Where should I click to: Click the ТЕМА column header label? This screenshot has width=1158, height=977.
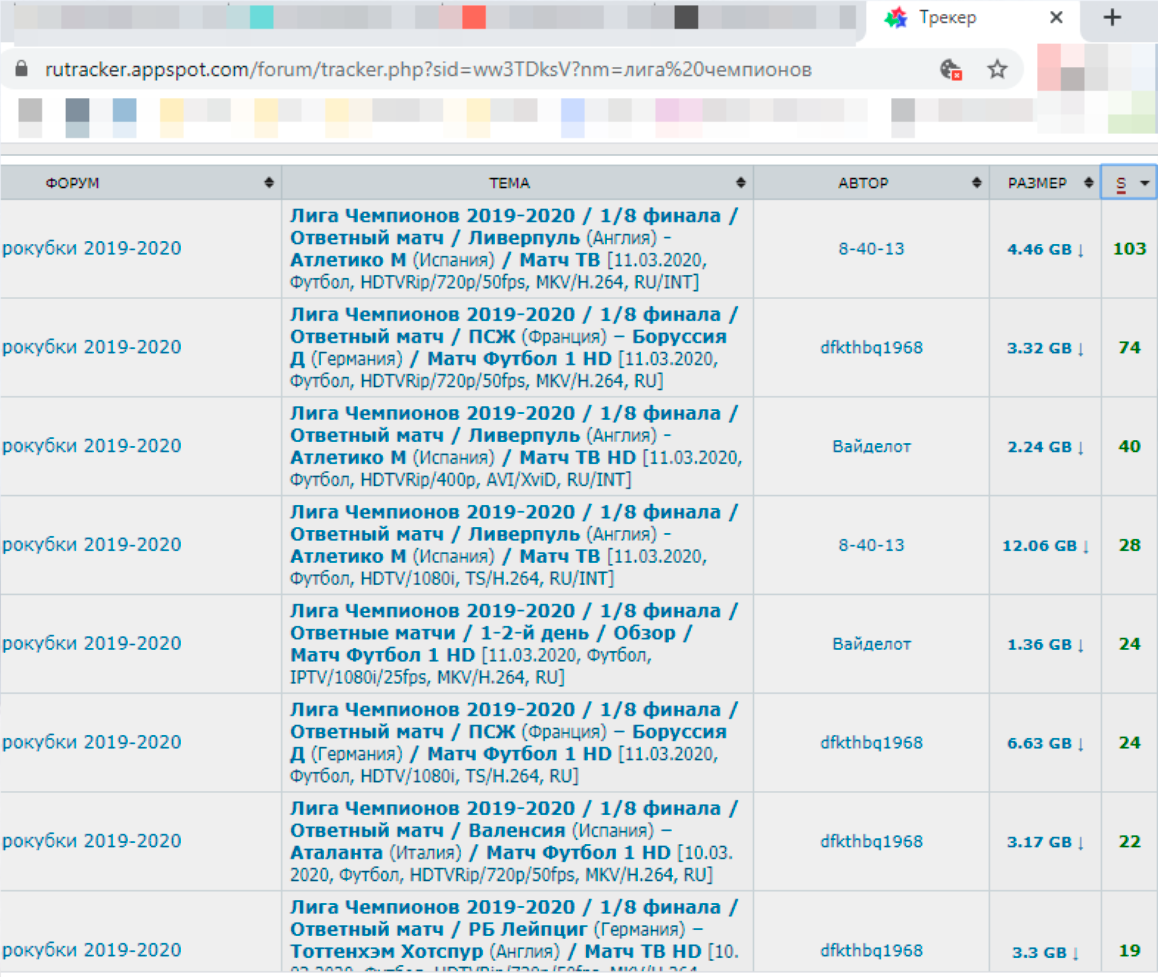(x=510, y=183)
